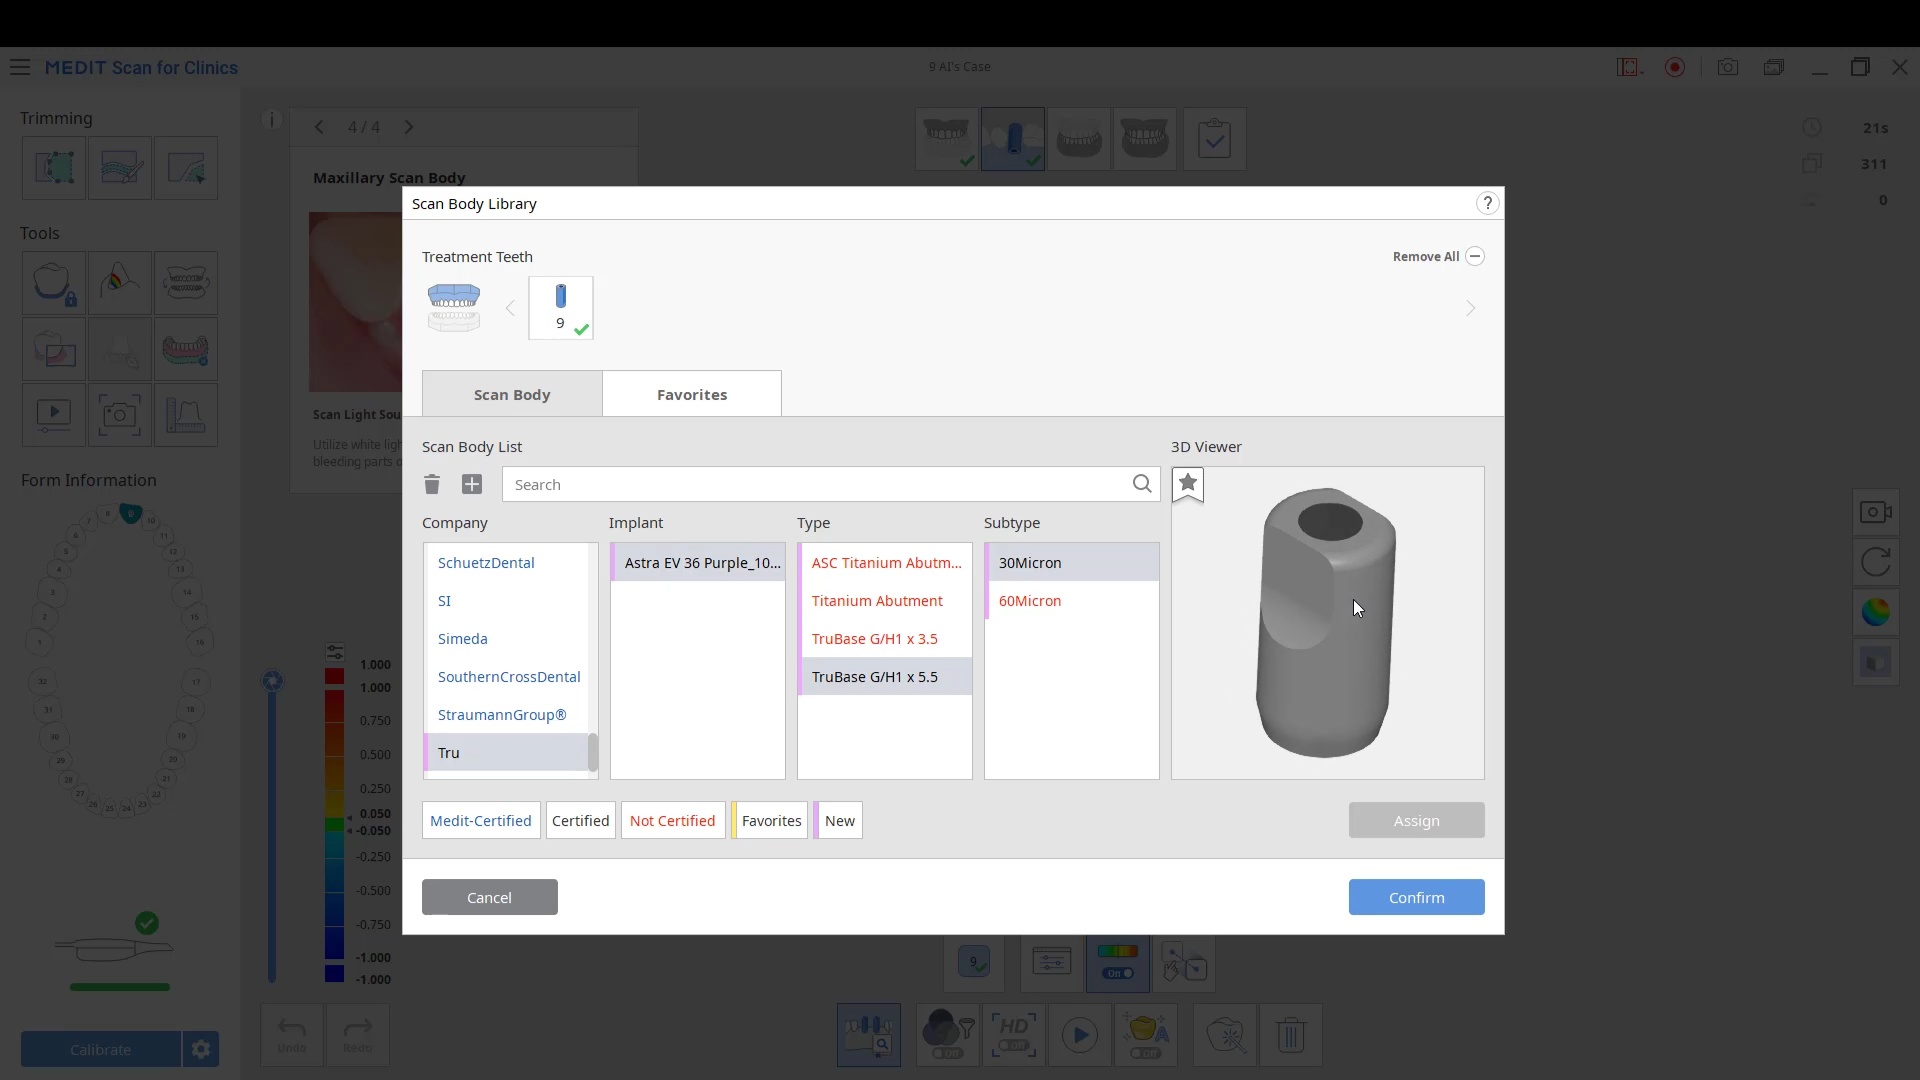The width and height of the screenshot is (1920, 1080).
Task: Add scan body to favorites star
Action: (x=1188, y=484)
